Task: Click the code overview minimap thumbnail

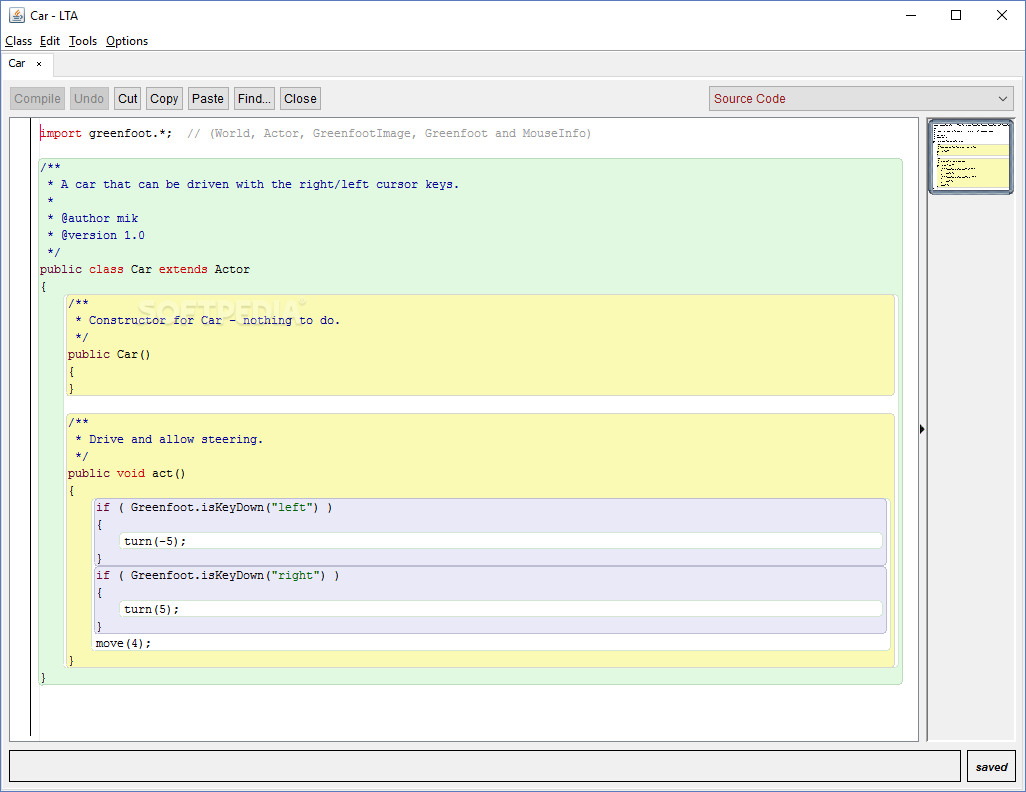Action: (x=971, y=156)
